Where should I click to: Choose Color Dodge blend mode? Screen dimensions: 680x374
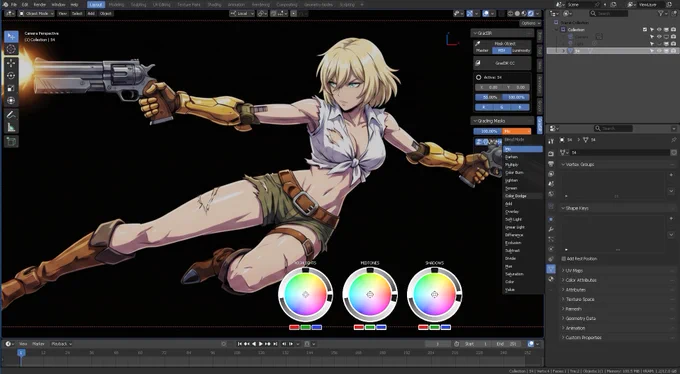[523, 196]
